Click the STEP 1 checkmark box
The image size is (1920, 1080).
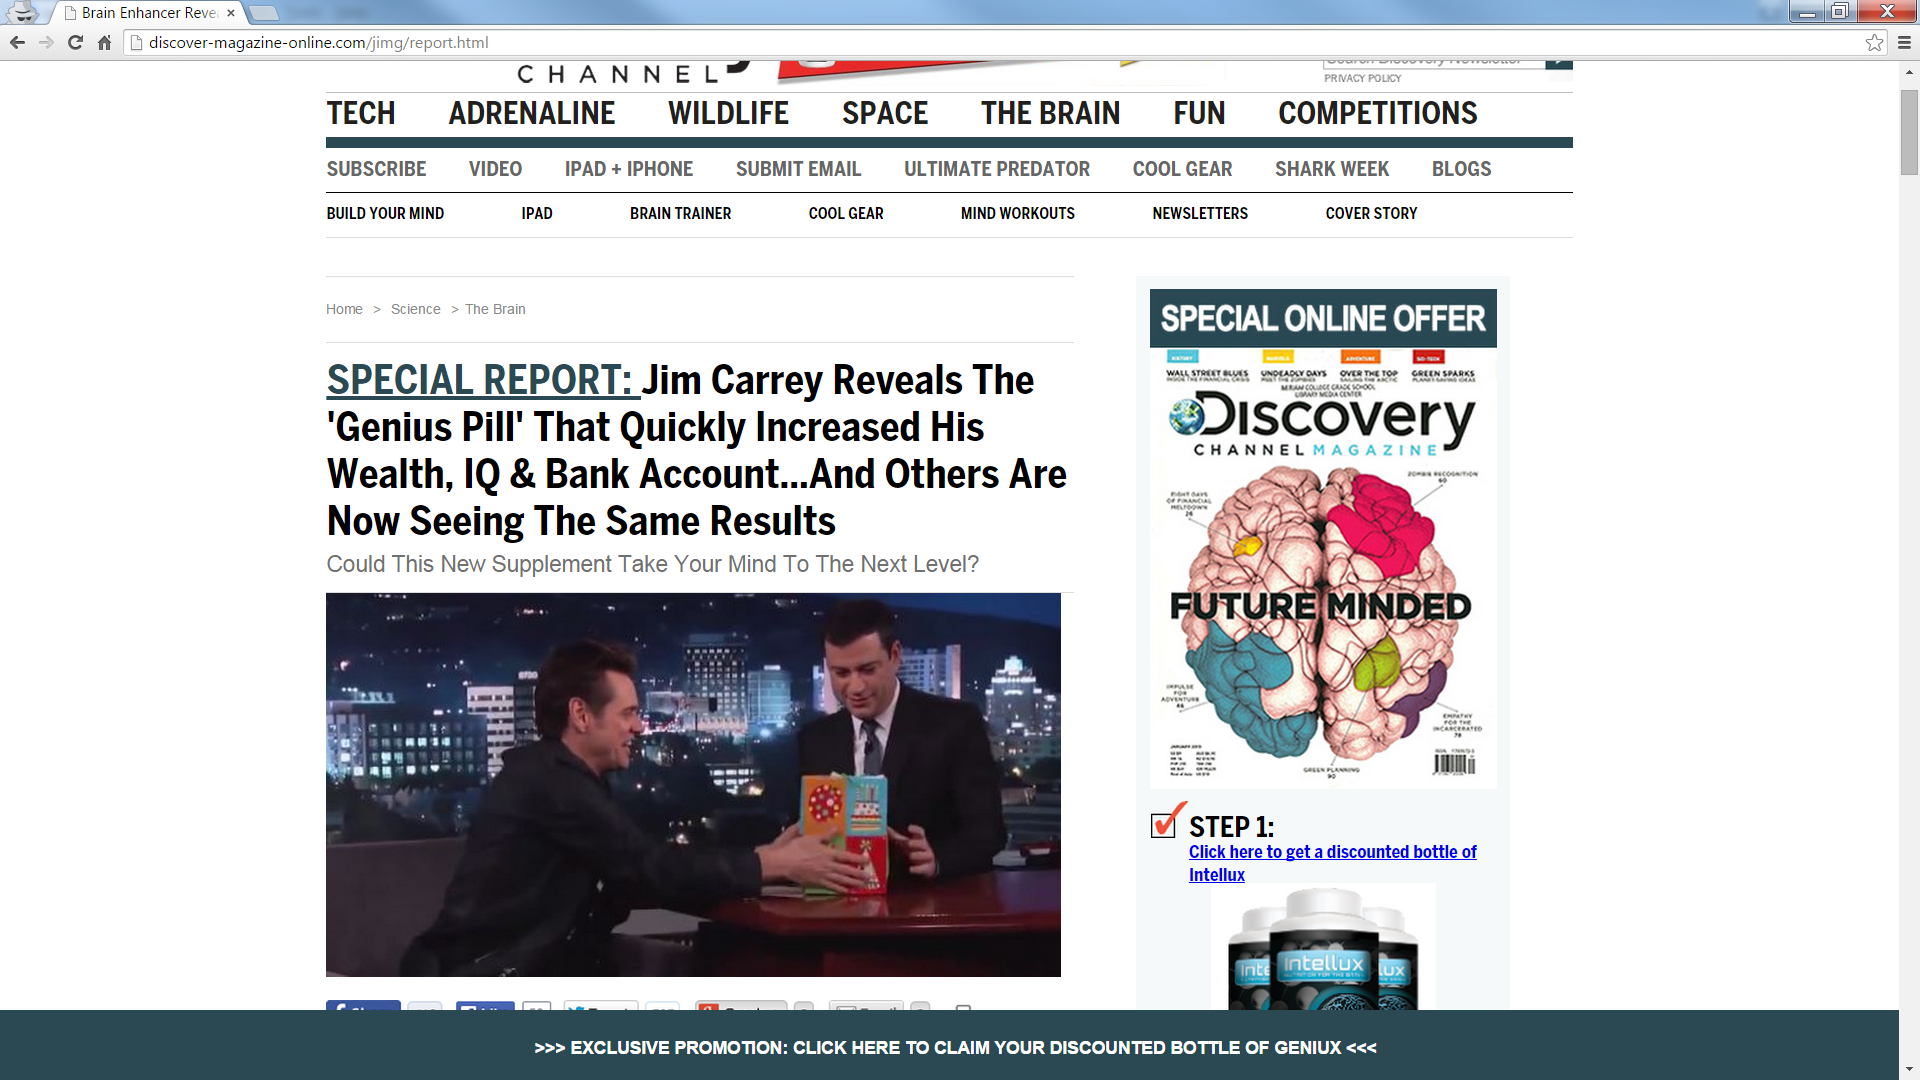pos(1166,822)
